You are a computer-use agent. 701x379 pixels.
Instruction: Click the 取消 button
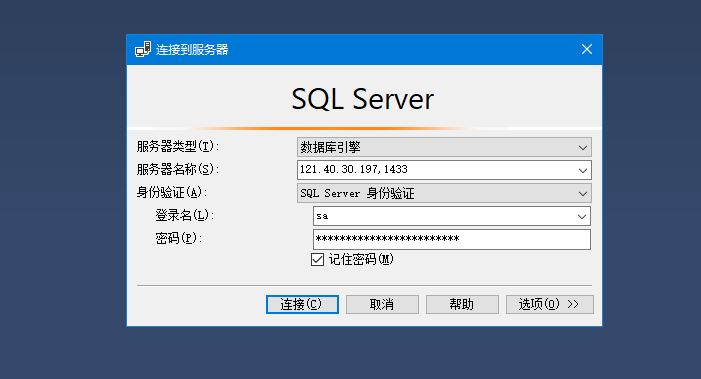(x=382, y=304)
